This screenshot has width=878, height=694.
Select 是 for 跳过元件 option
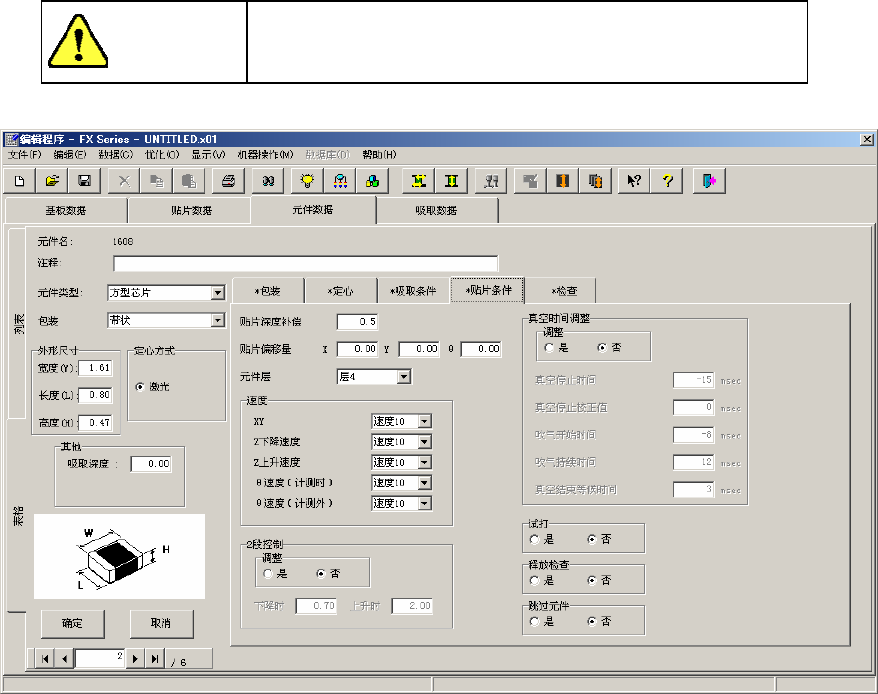coord(535,621)
